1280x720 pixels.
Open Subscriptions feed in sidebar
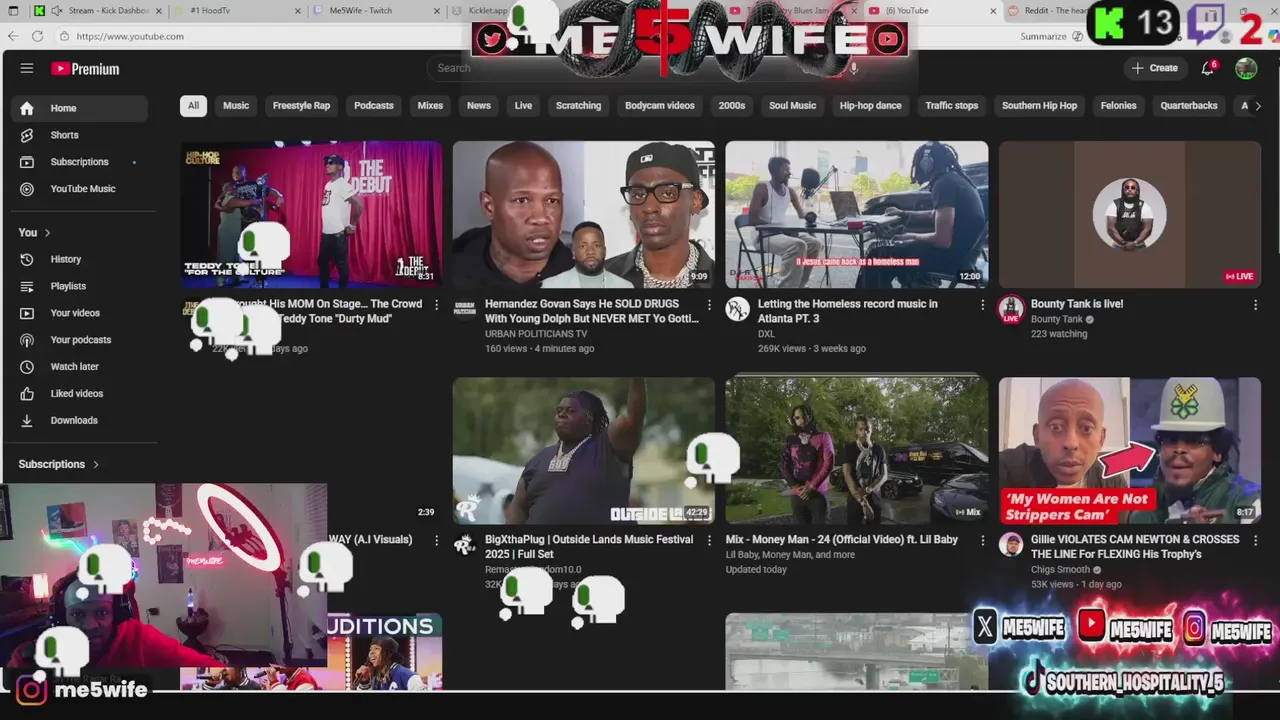[80, 162]
